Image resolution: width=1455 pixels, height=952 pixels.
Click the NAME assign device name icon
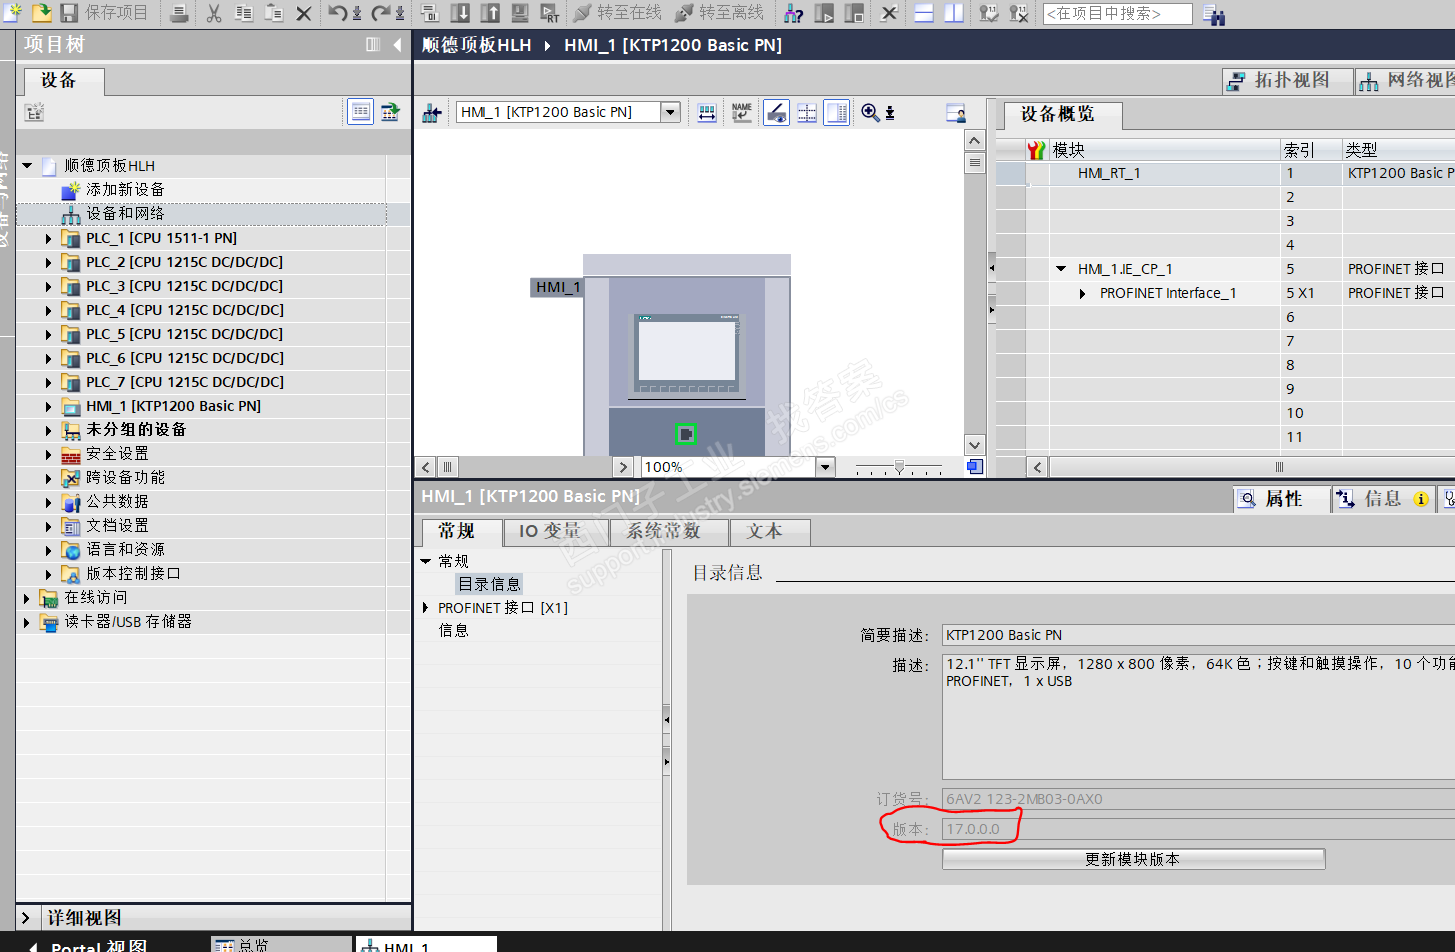tap(741, 113)
